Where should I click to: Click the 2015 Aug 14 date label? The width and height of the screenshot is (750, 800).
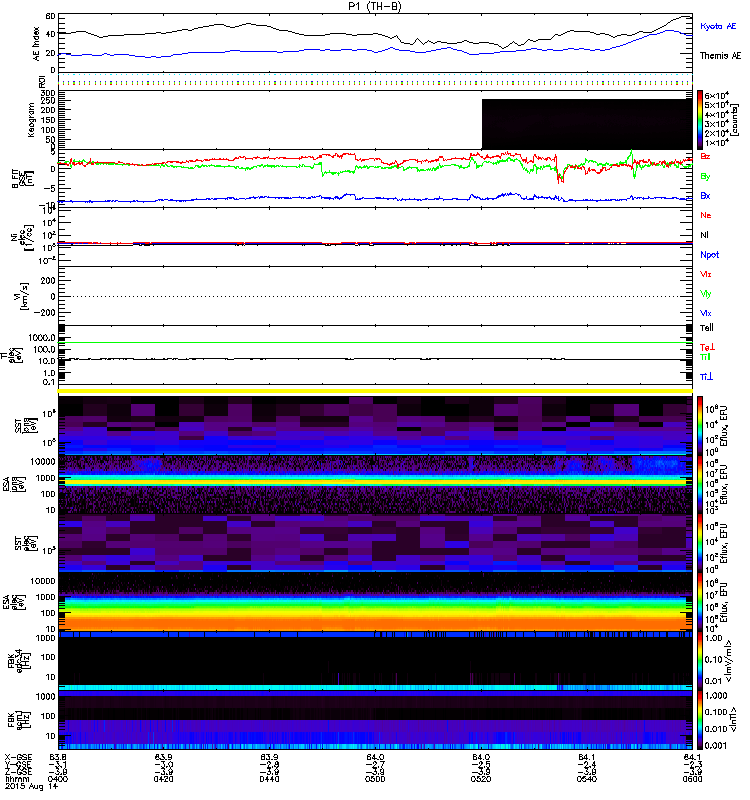point(31,786)
